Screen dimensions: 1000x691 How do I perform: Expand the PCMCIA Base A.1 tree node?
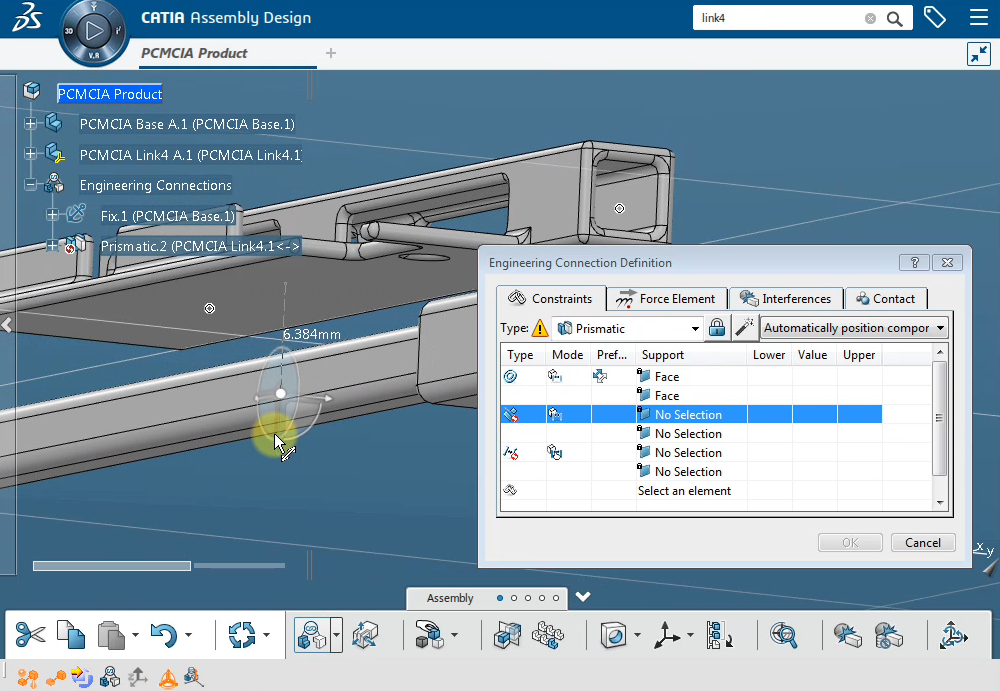coord(31,124)
